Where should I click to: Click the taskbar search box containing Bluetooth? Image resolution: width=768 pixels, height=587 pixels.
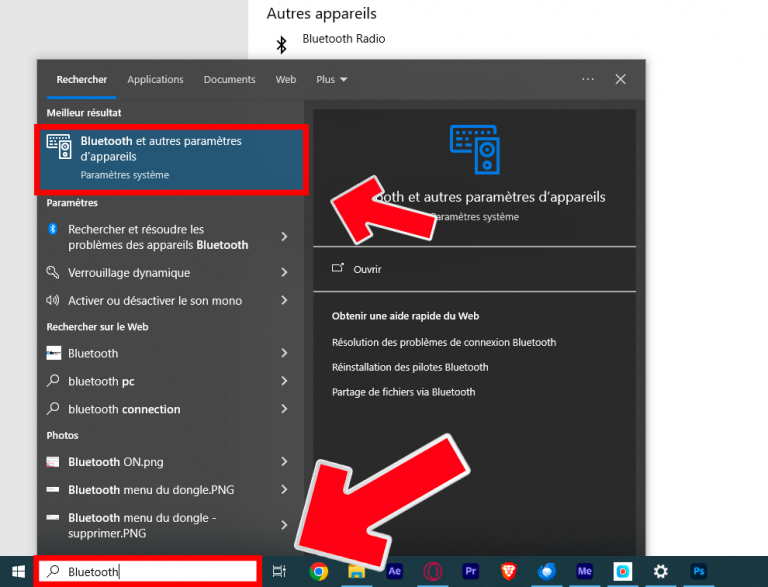(147, 571)
